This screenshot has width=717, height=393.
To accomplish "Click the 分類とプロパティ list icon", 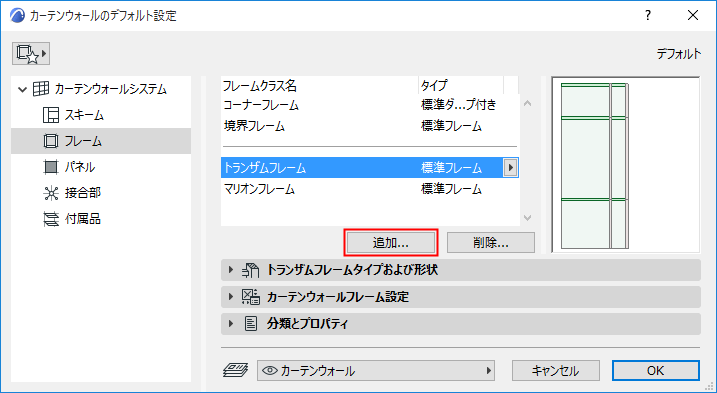I will point(251,324).
